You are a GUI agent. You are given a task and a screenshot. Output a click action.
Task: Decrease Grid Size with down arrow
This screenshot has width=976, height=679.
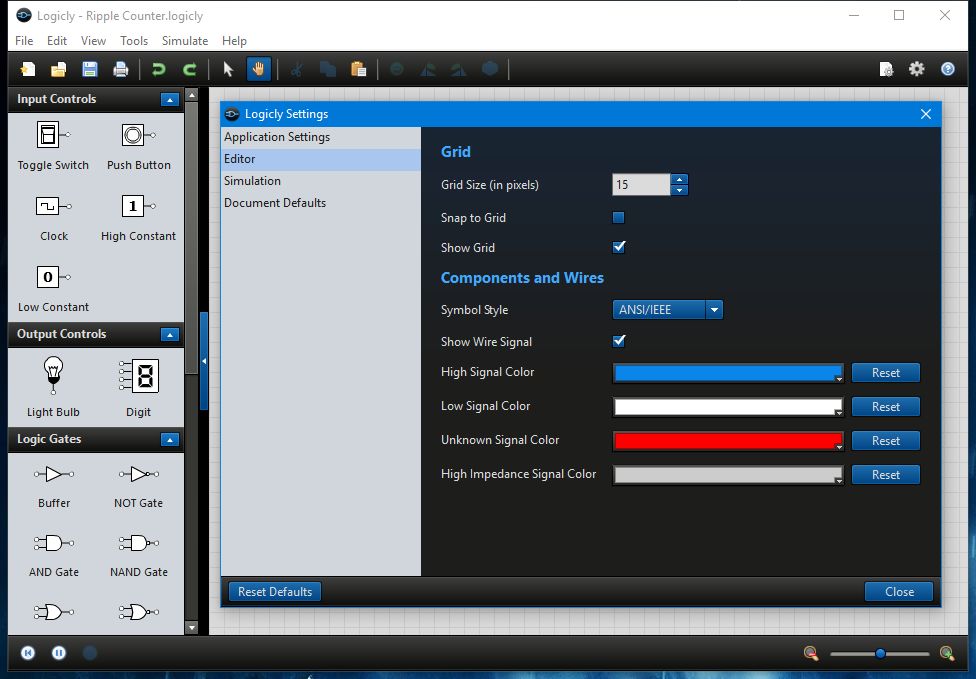[x=679, y=190]
